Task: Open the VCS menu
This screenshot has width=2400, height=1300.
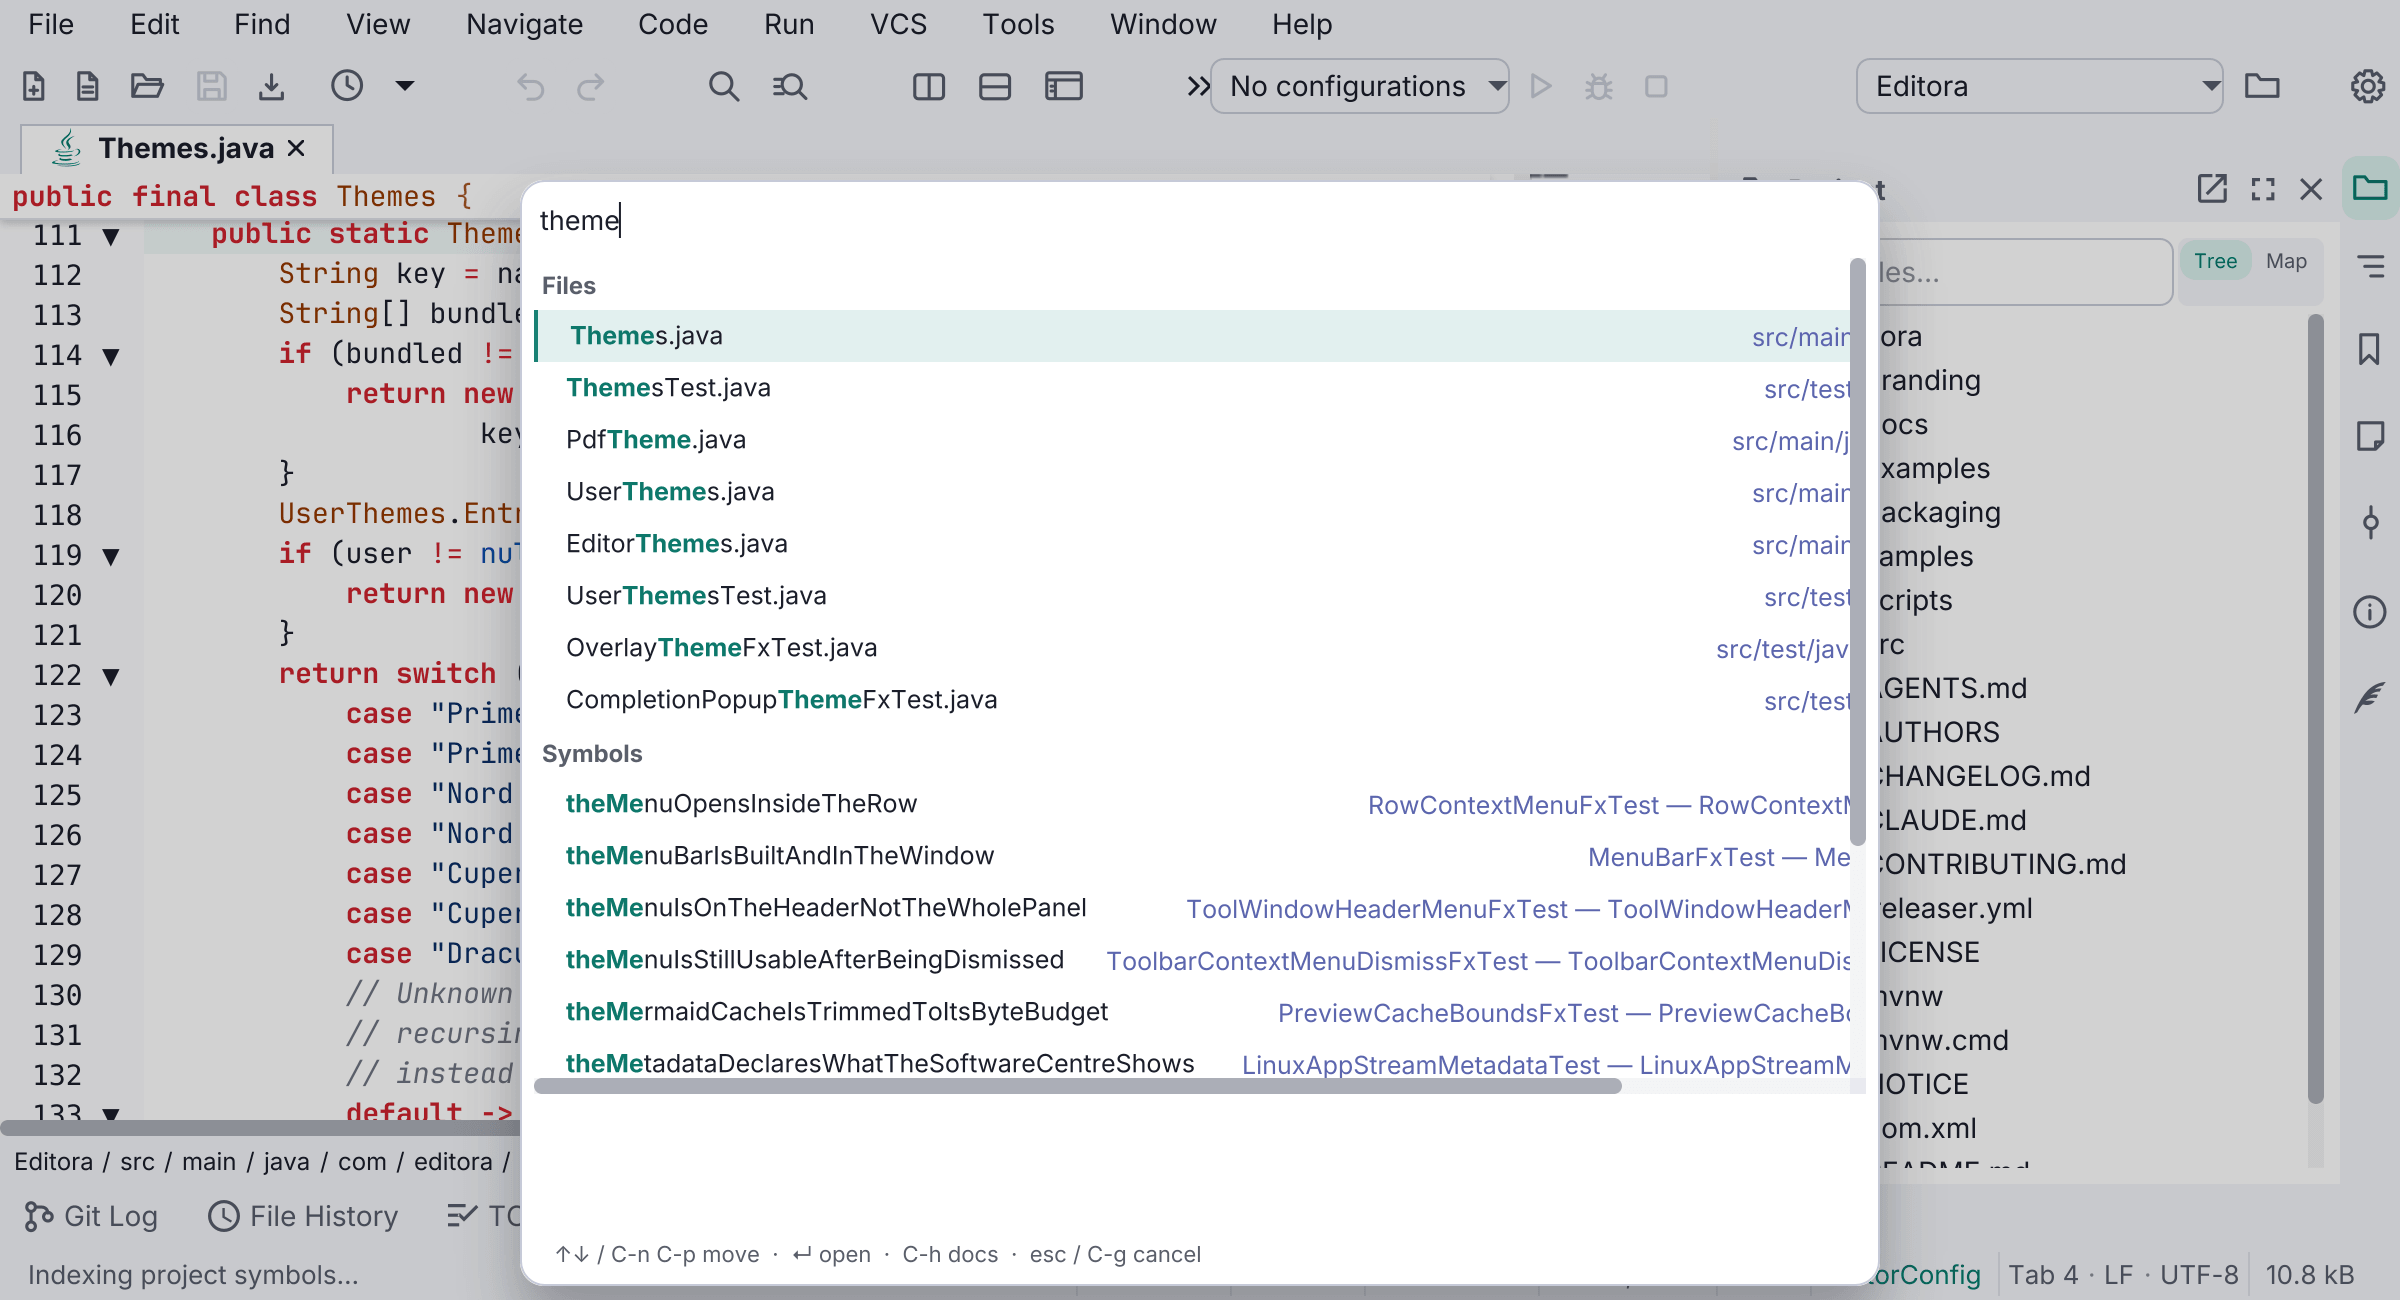Action: coord(898,24)
